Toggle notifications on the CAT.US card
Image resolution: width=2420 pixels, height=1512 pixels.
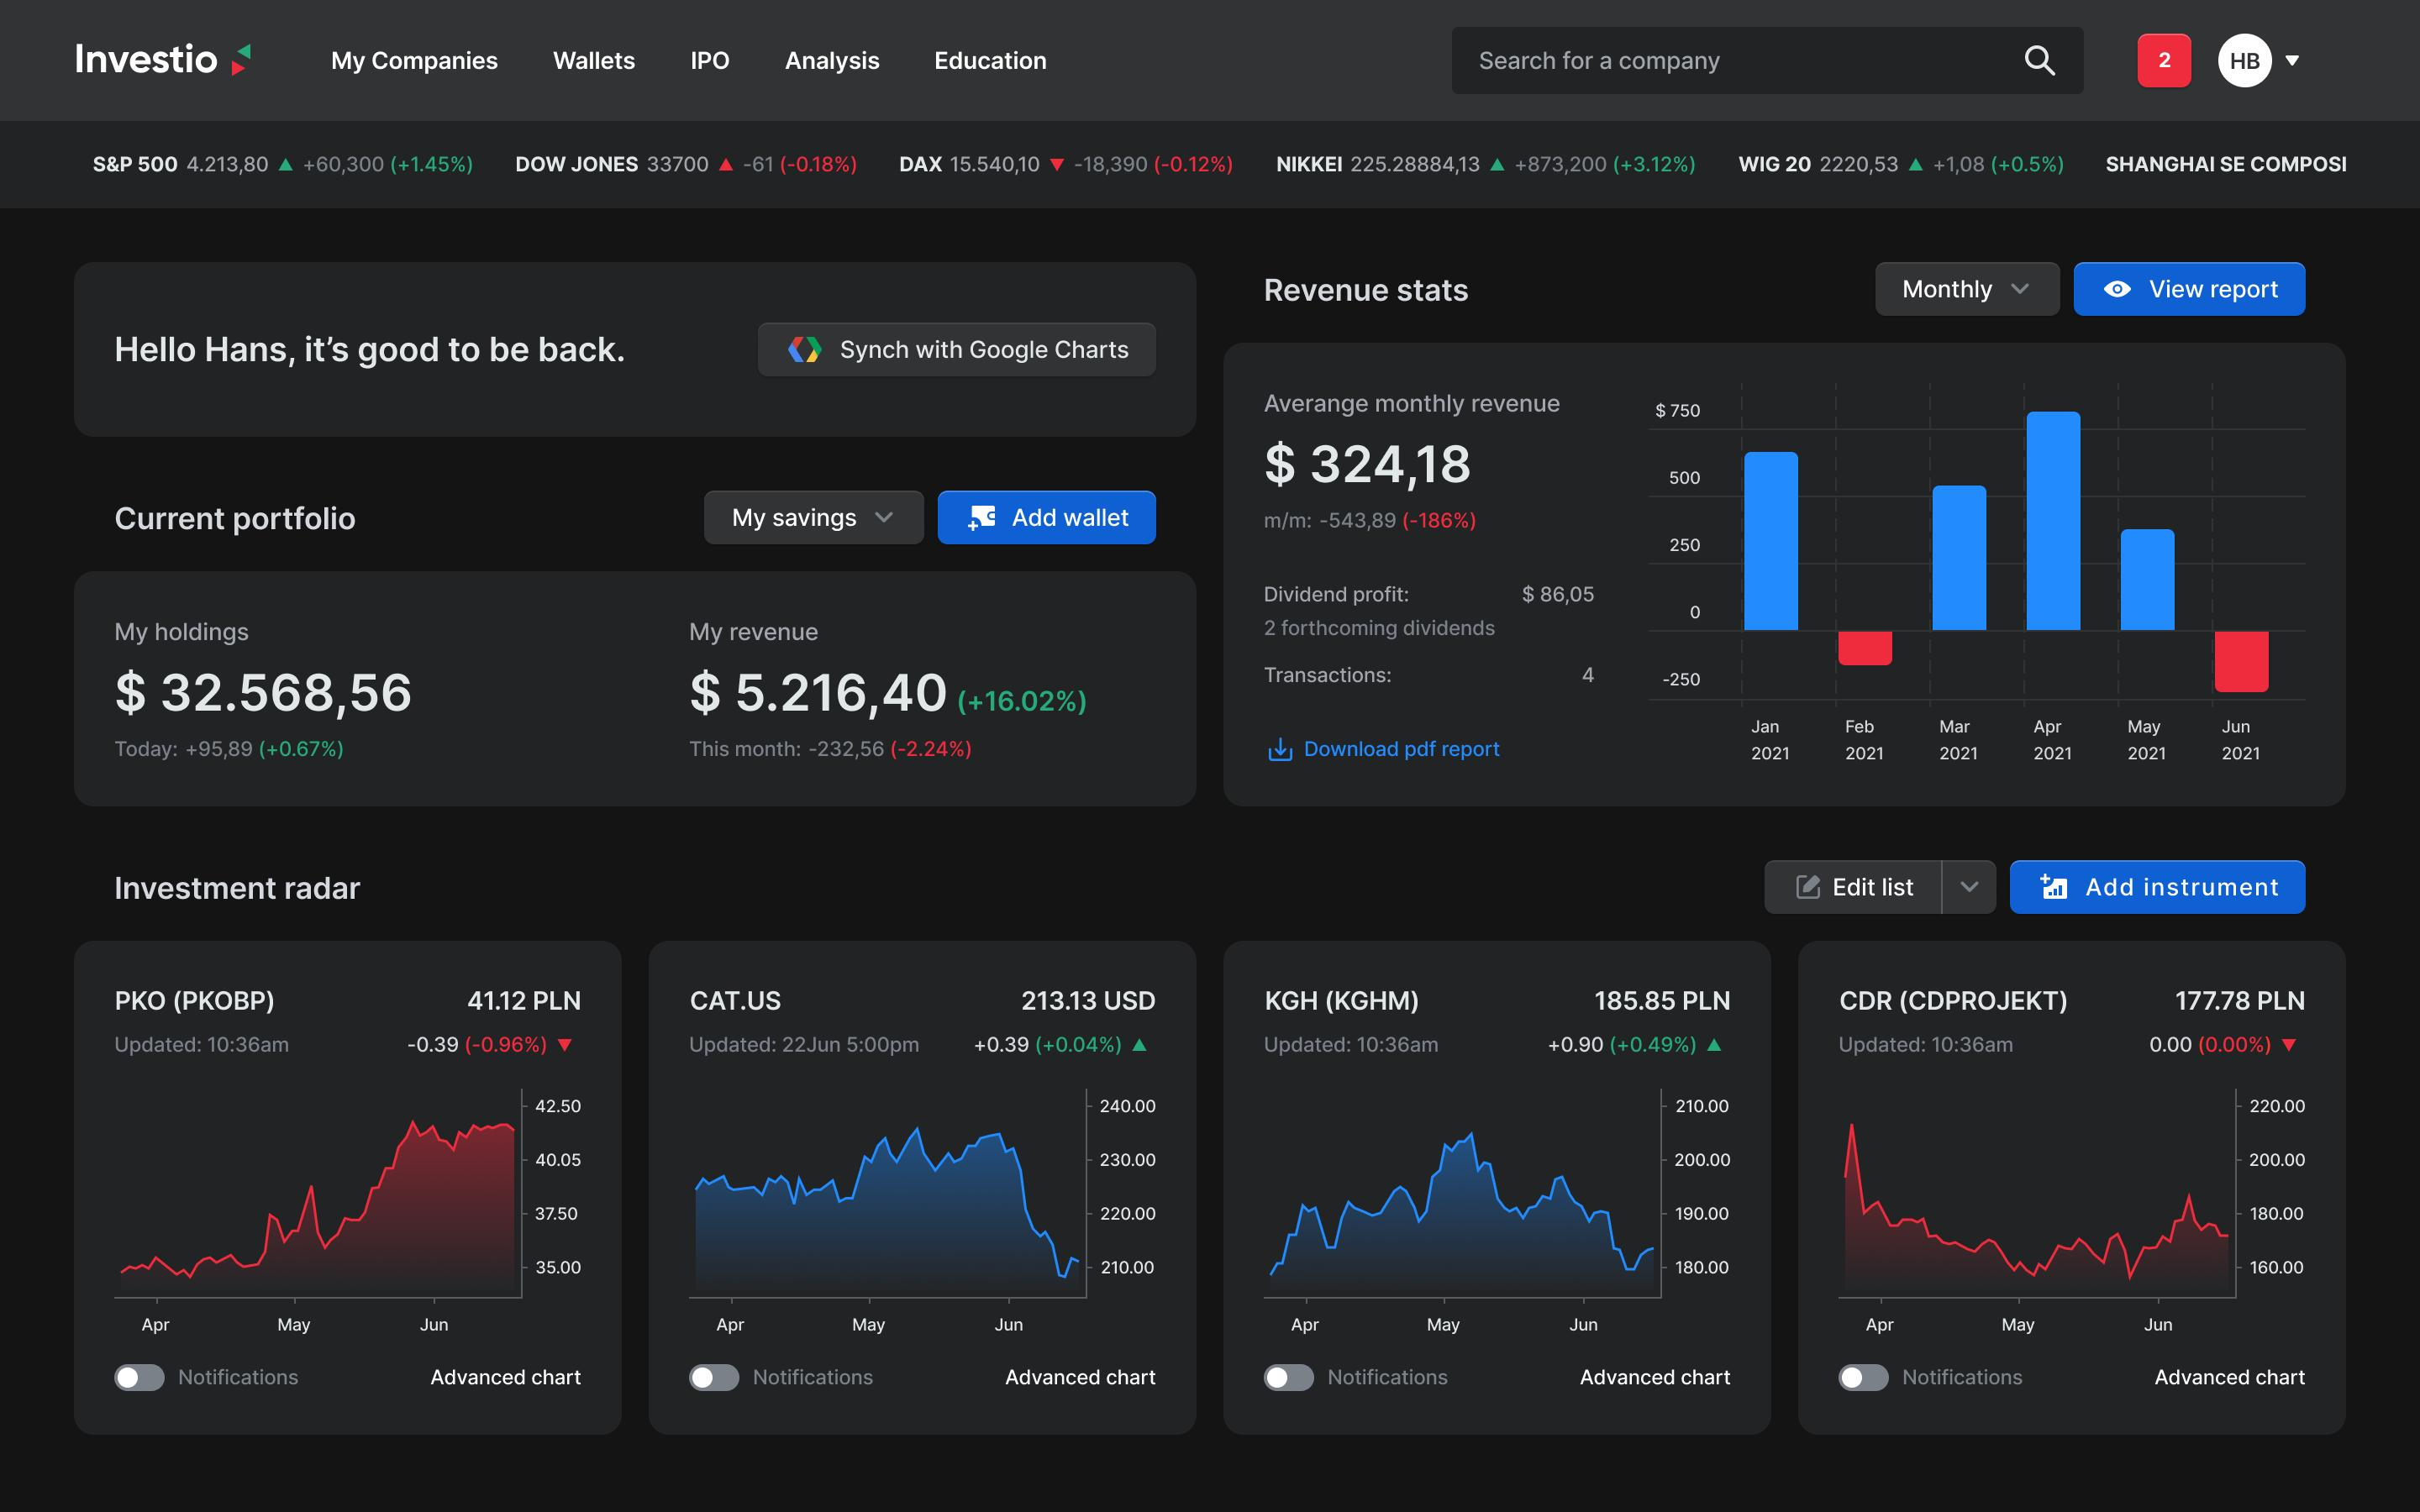click(714, 1377)
